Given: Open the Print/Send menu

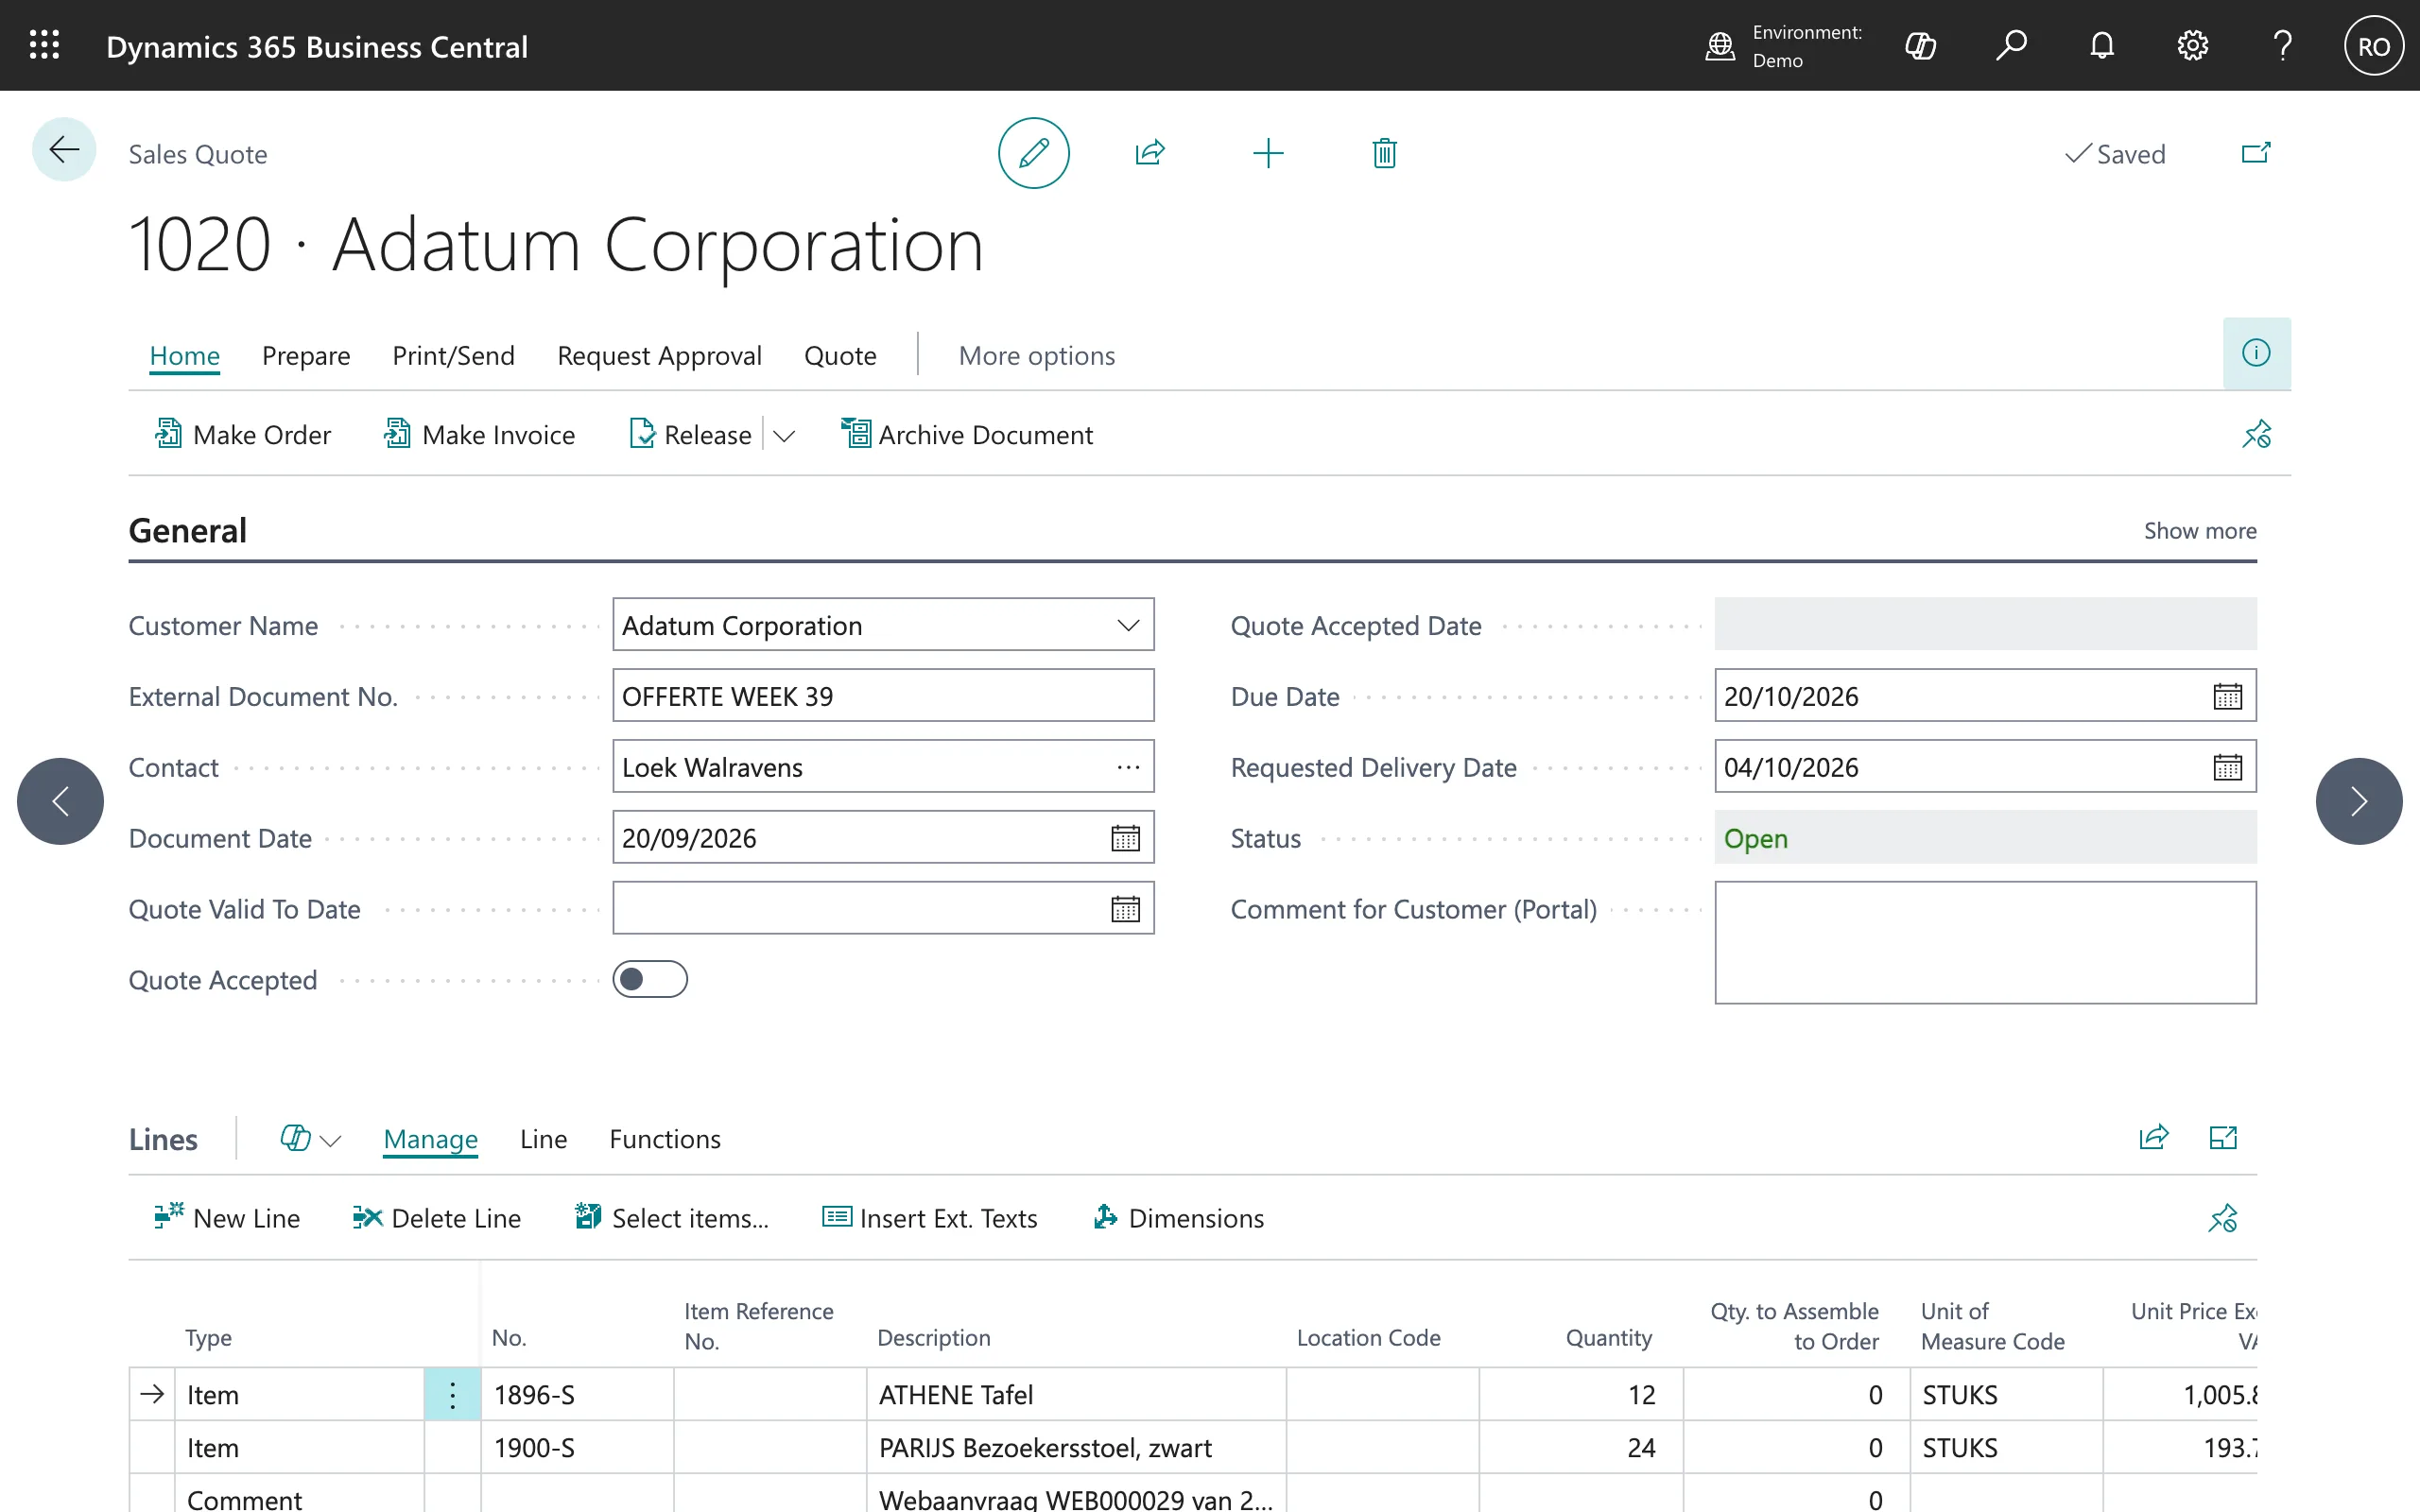Looking at the screenshot, I should coord(453,356).
